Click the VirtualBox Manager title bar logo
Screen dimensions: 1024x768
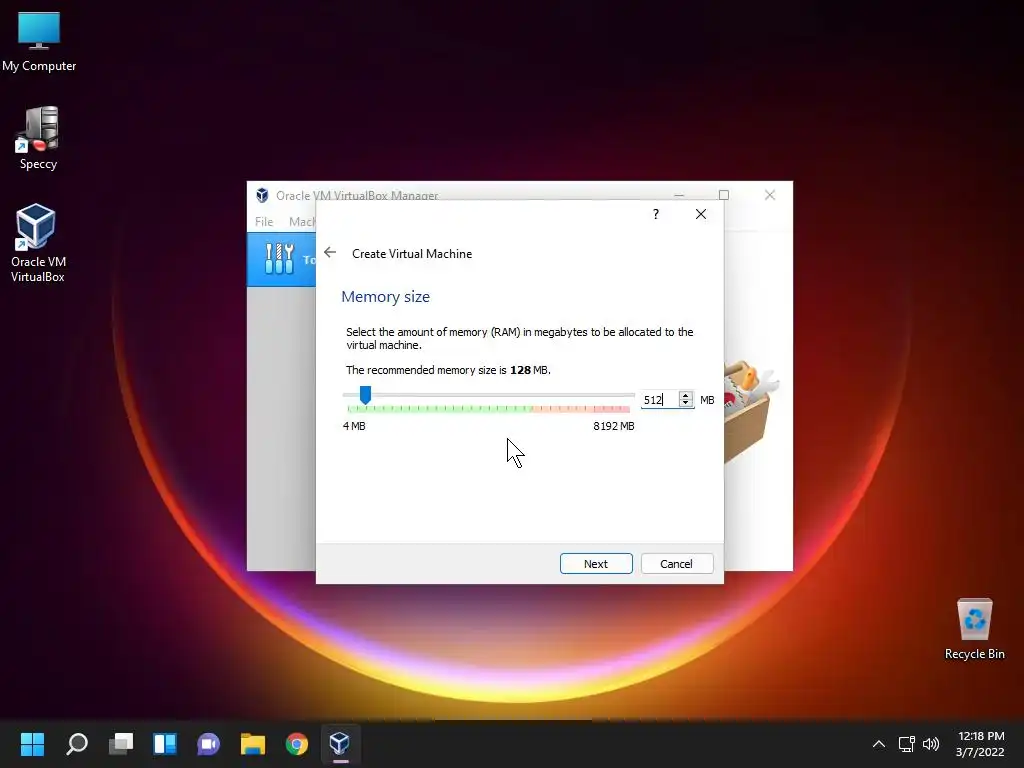pos(262,195)
